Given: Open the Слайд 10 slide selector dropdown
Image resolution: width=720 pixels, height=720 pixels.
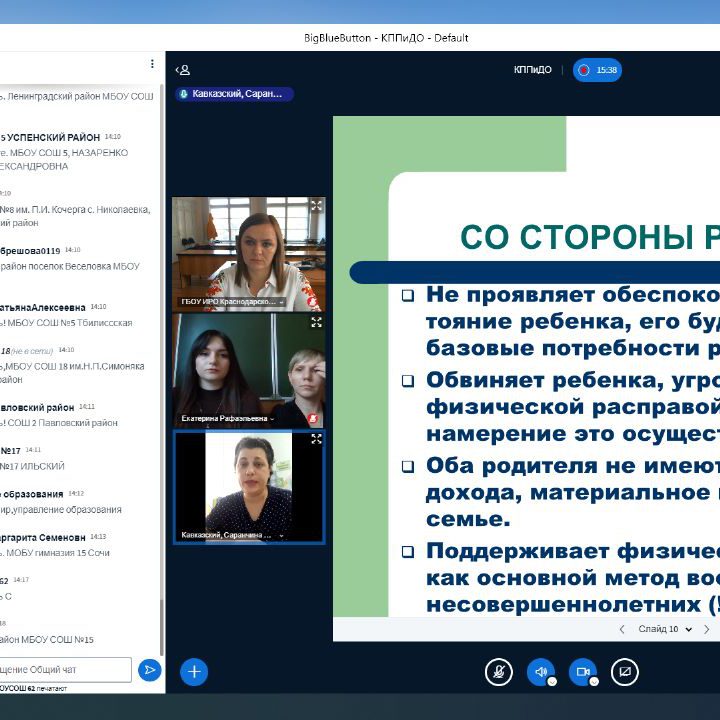Looking at the screenshot, I should [663, 629].
